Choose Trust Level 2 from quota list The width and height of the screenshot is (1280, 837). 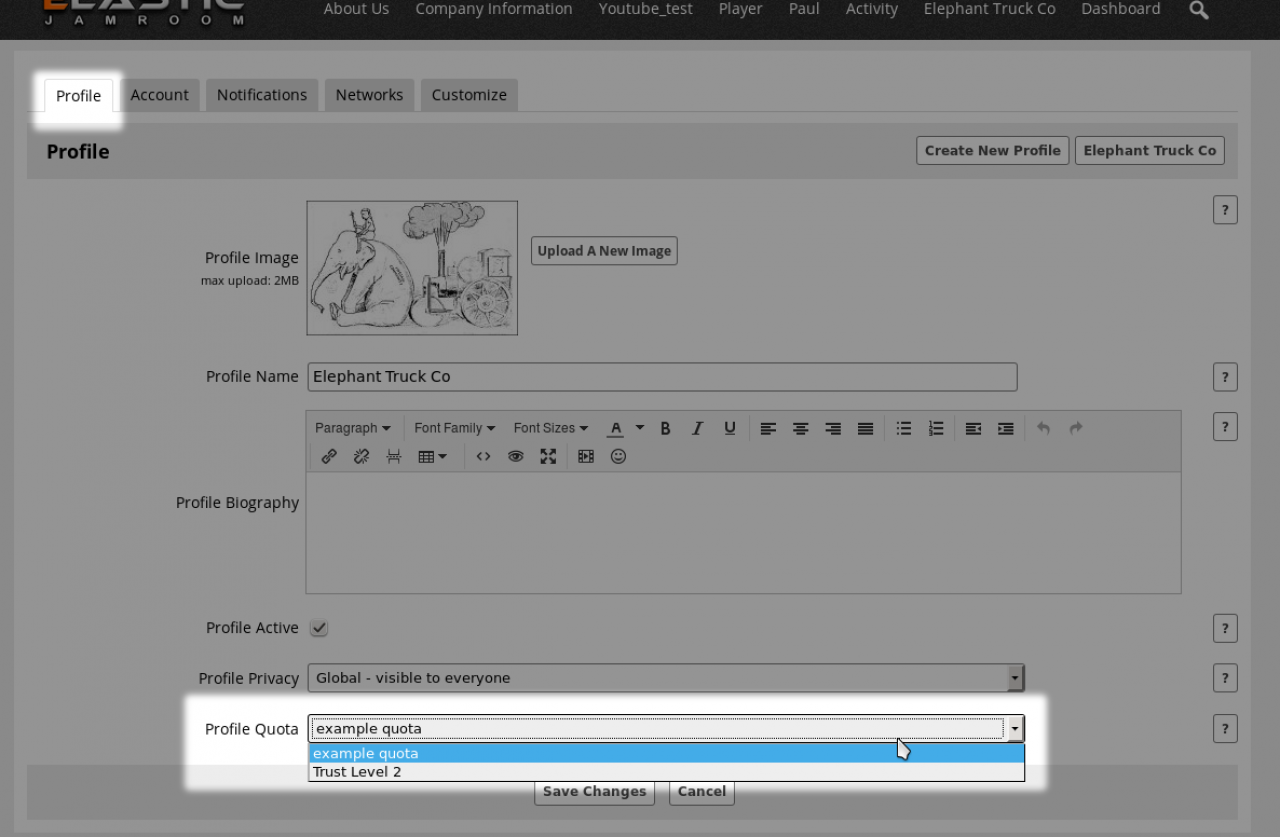point(357,772)
